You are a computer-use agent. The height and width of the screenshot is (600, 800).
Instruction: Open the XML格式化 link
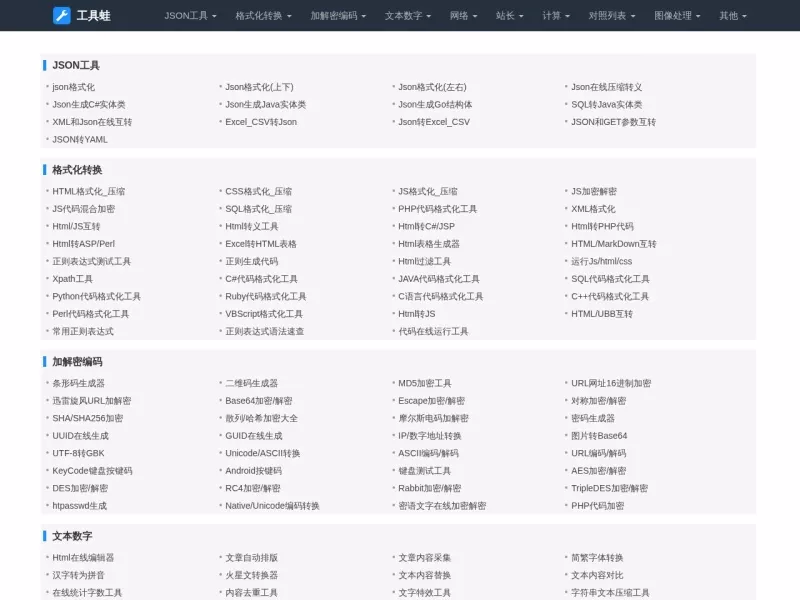tap(593, 209)
